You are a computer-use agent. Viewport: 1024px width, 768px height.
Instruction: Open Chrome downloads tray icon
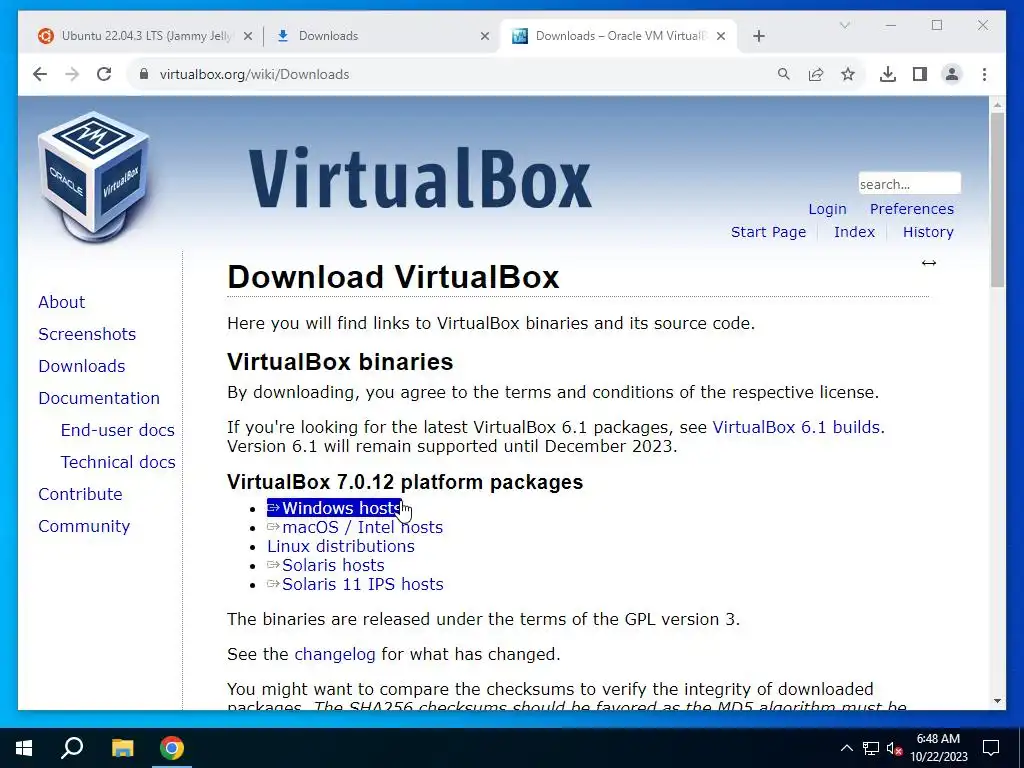888,74
